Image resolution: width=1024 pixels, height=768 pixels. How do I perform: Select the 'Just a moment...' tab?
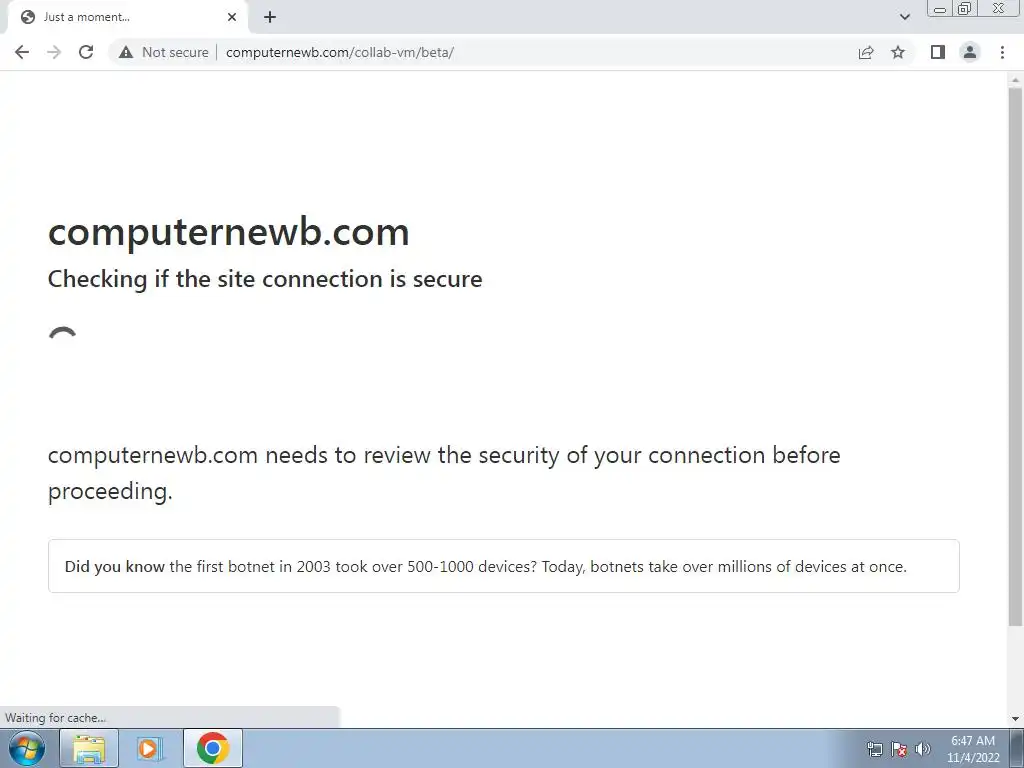click(x=129, y=17)
